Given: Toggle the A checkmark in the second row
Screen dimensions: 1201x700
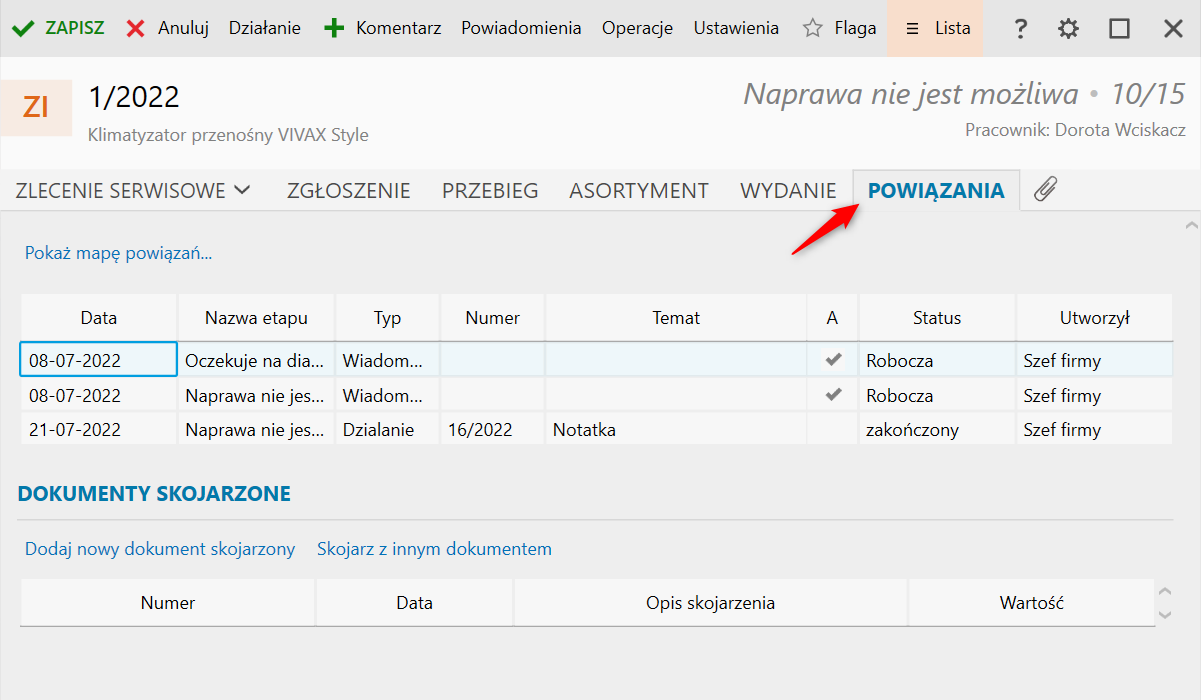Looking at the screenshot, I should pyautogui.click(x=833, y=395).
